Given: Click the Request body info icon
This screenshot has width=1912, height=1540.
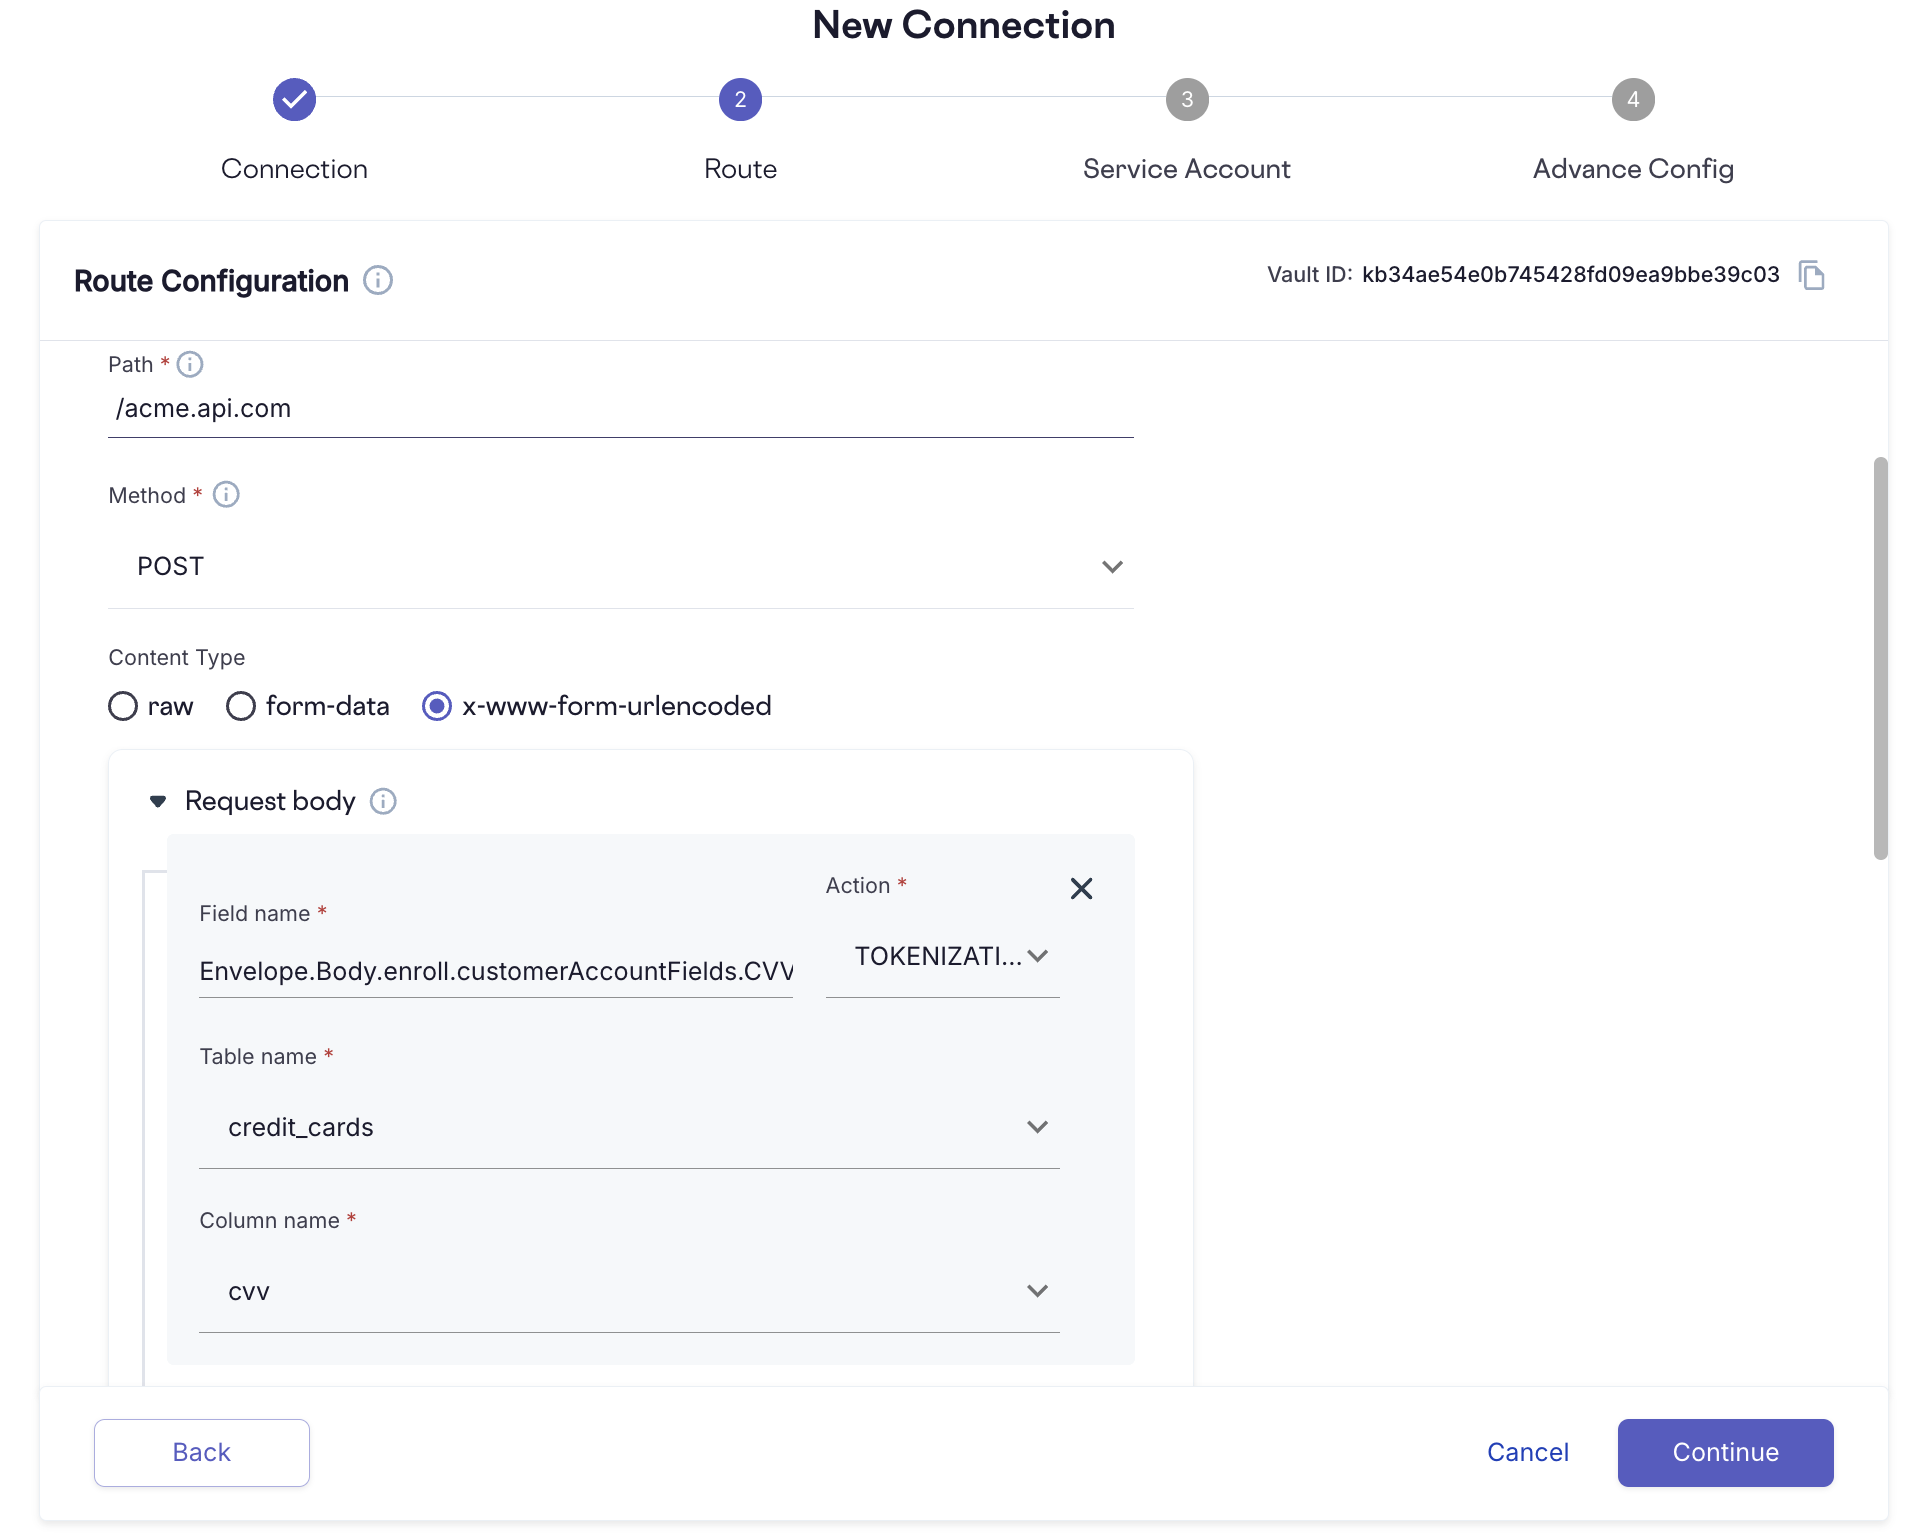Looking at the screenshot, I should pos(383,801).
